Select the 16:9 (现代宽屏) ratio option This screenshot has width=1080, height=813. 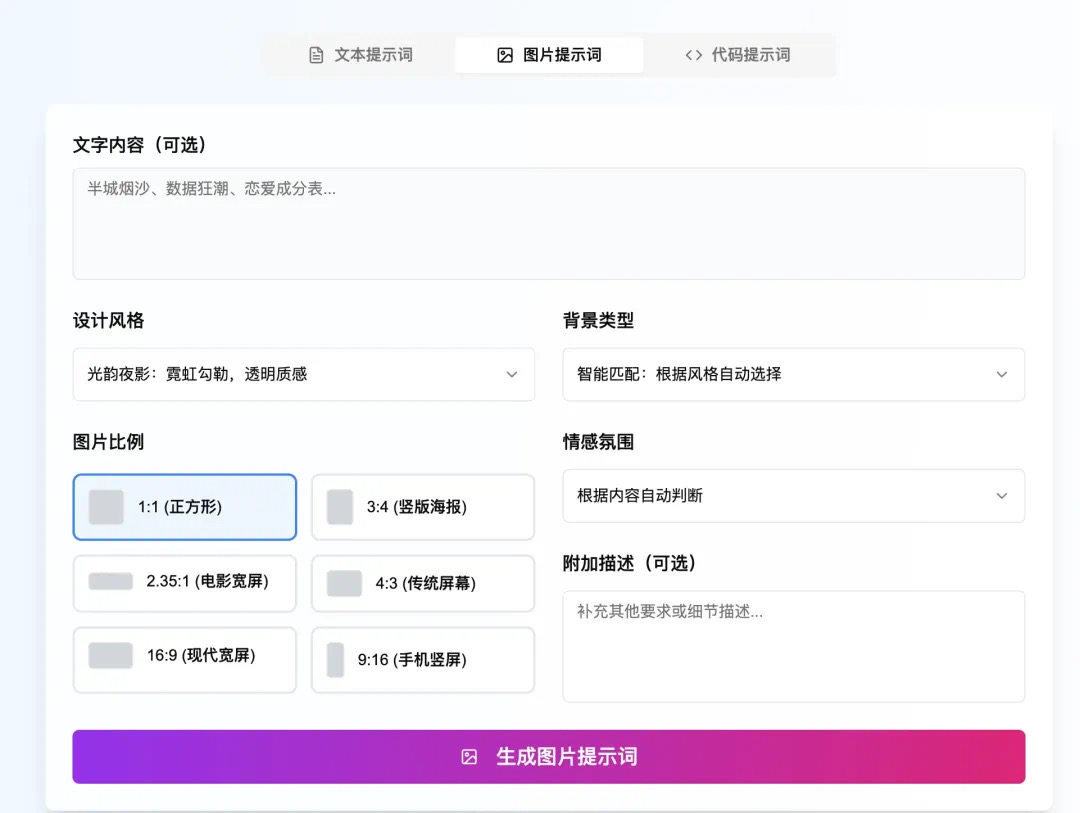point(185,659)
